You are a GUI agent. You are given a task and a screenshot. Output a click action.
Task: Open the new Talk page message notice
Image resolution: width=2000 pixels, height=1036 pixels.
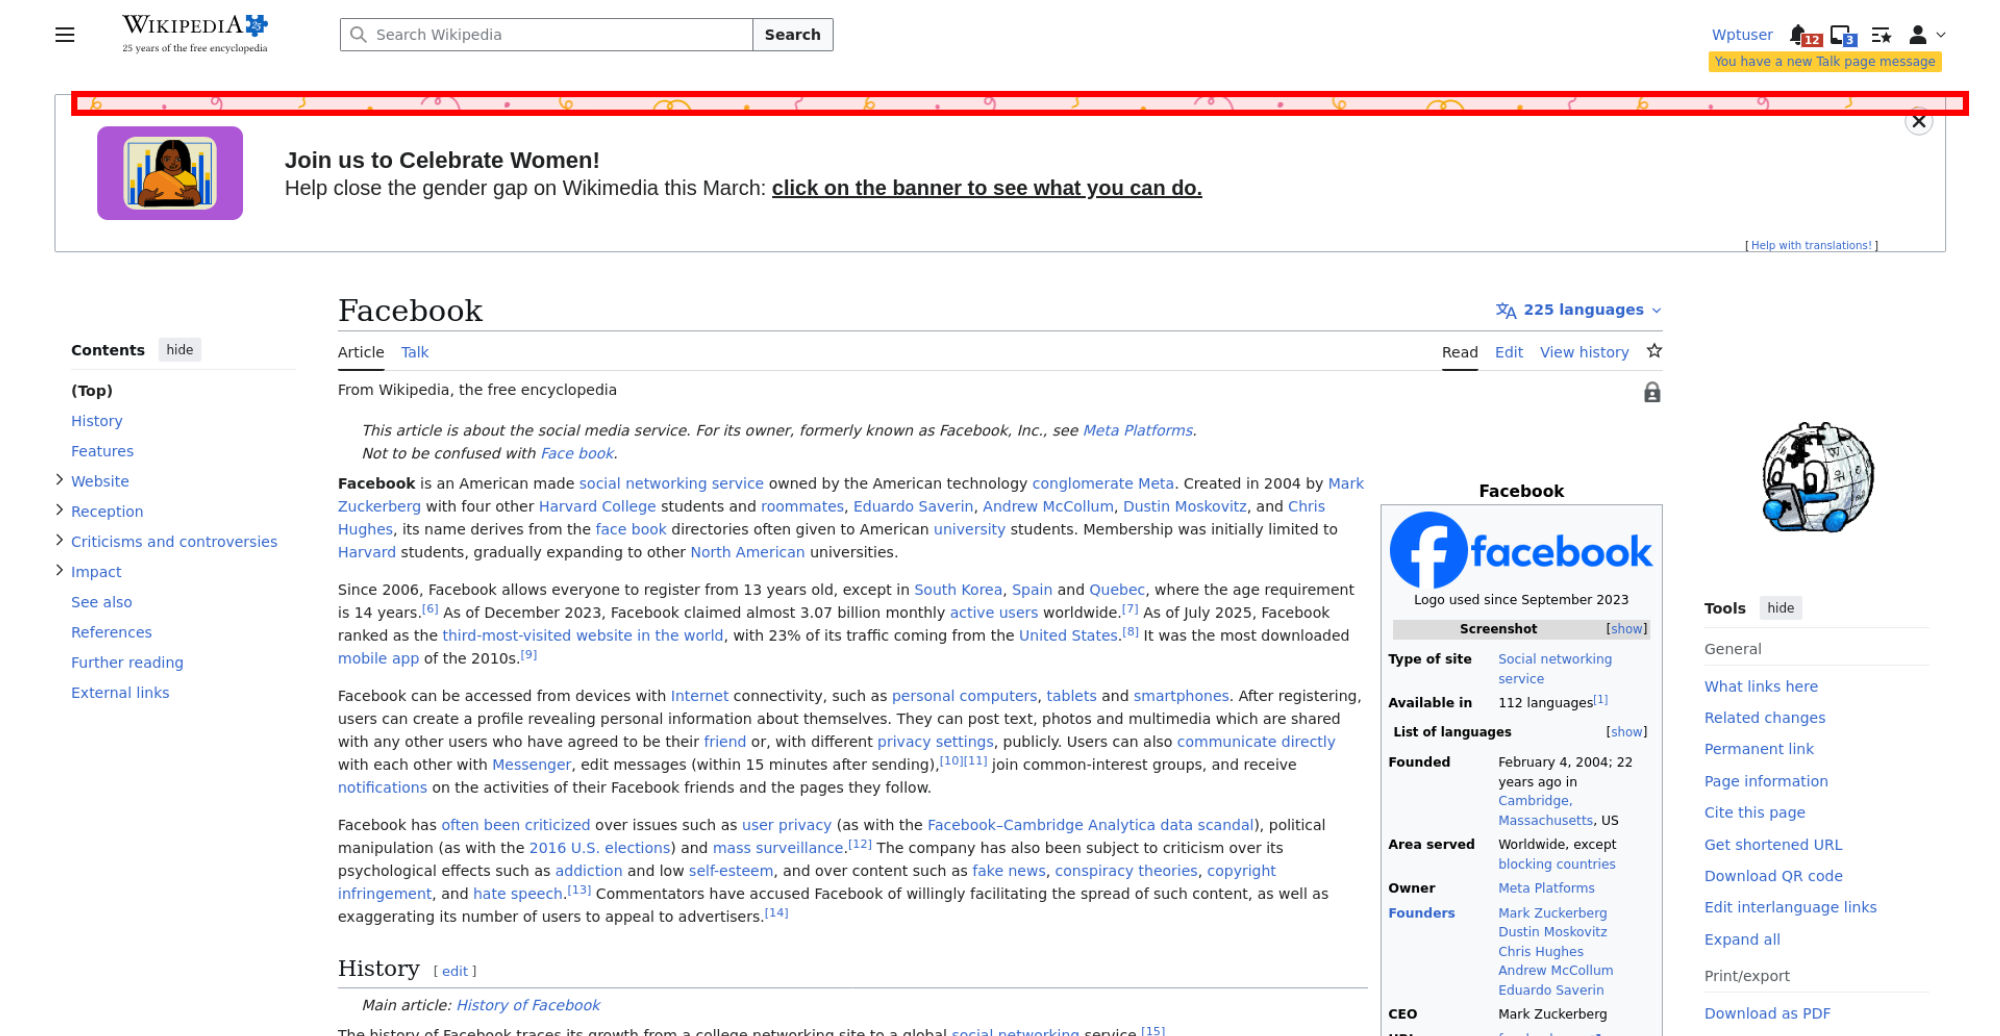[1824, 62]
